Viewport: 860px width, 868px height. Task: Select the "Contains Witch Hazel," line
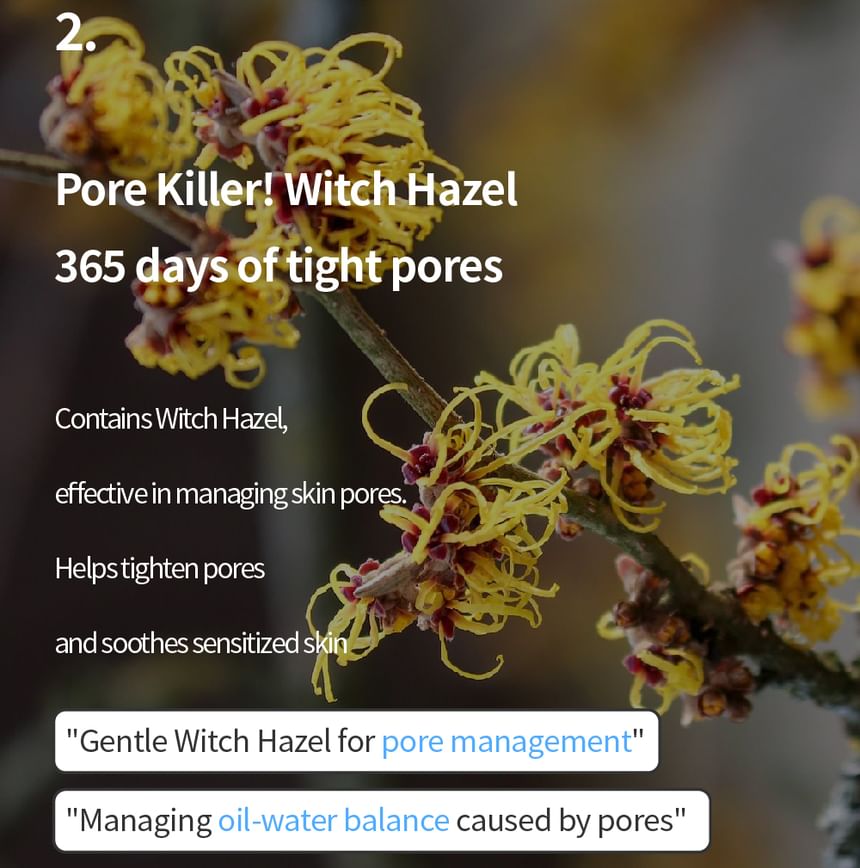point(172,418)
